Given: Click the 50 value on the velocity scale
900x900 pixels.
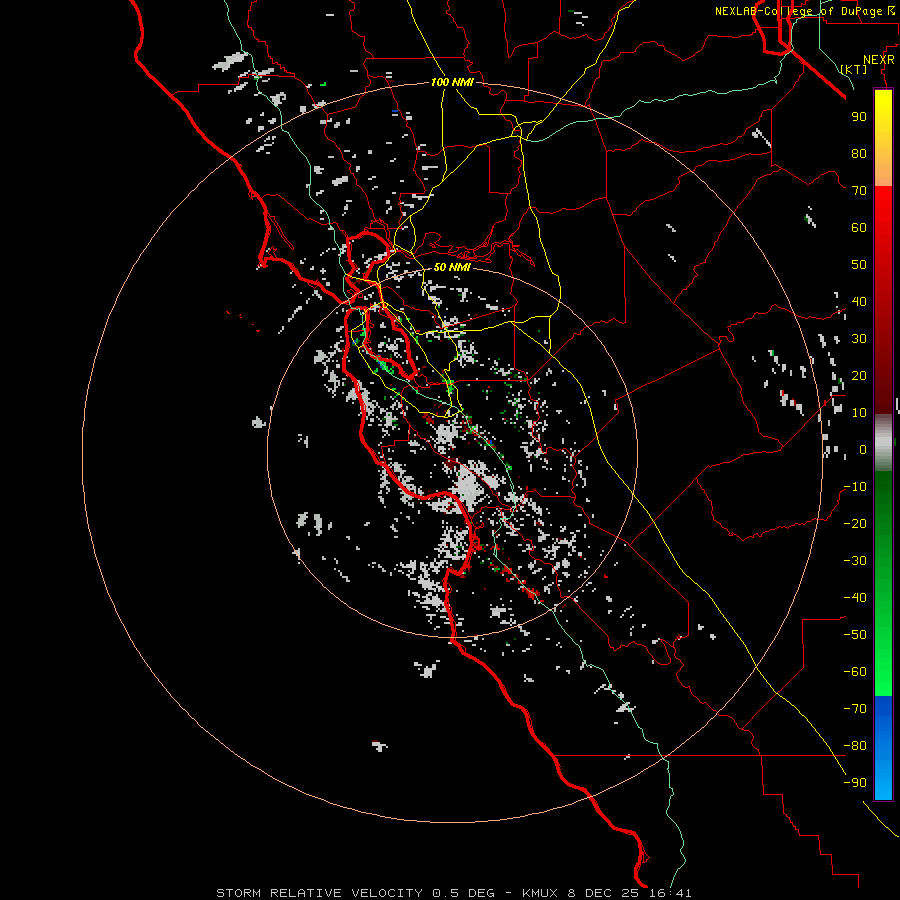Looking at the screenshot, I should click(x=859, y=265).
